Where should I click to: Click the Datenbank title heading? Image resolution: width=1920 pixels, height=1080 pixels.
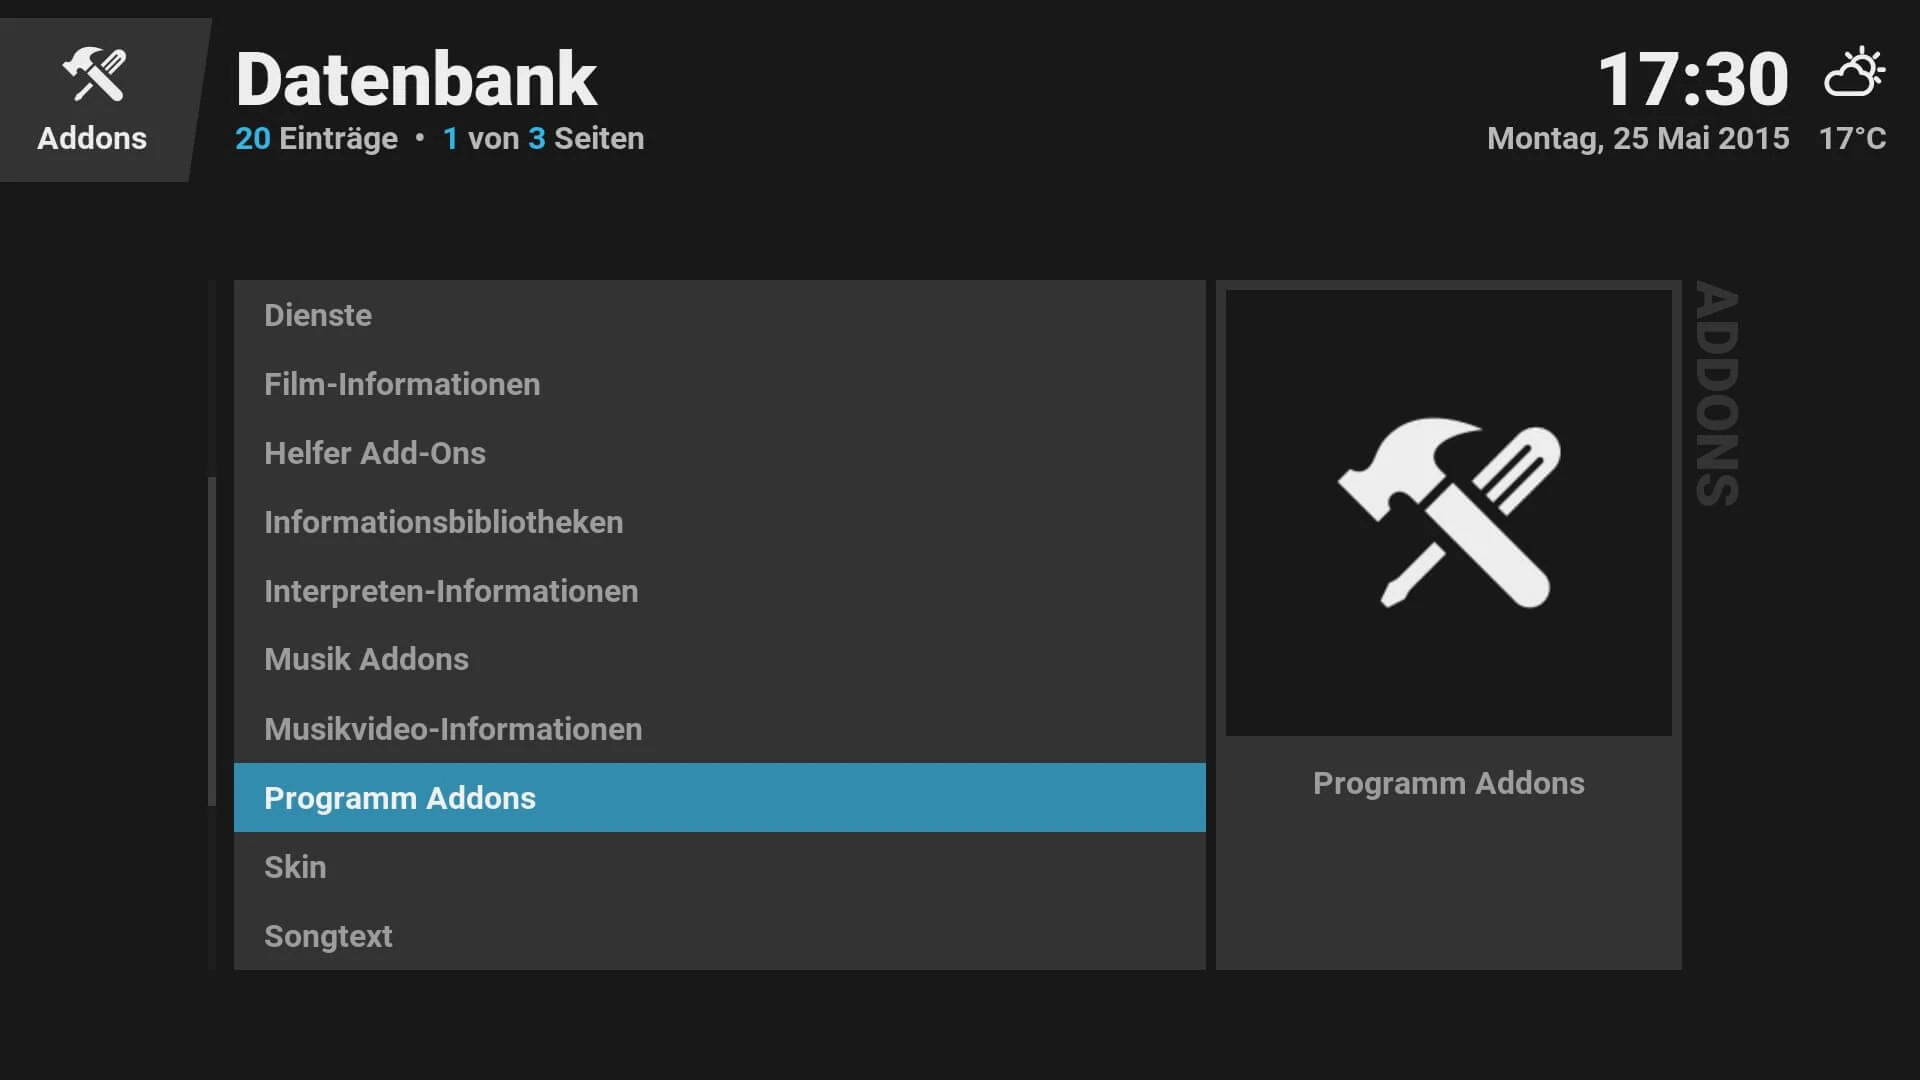pyautogui.click(x=416, y=79)
